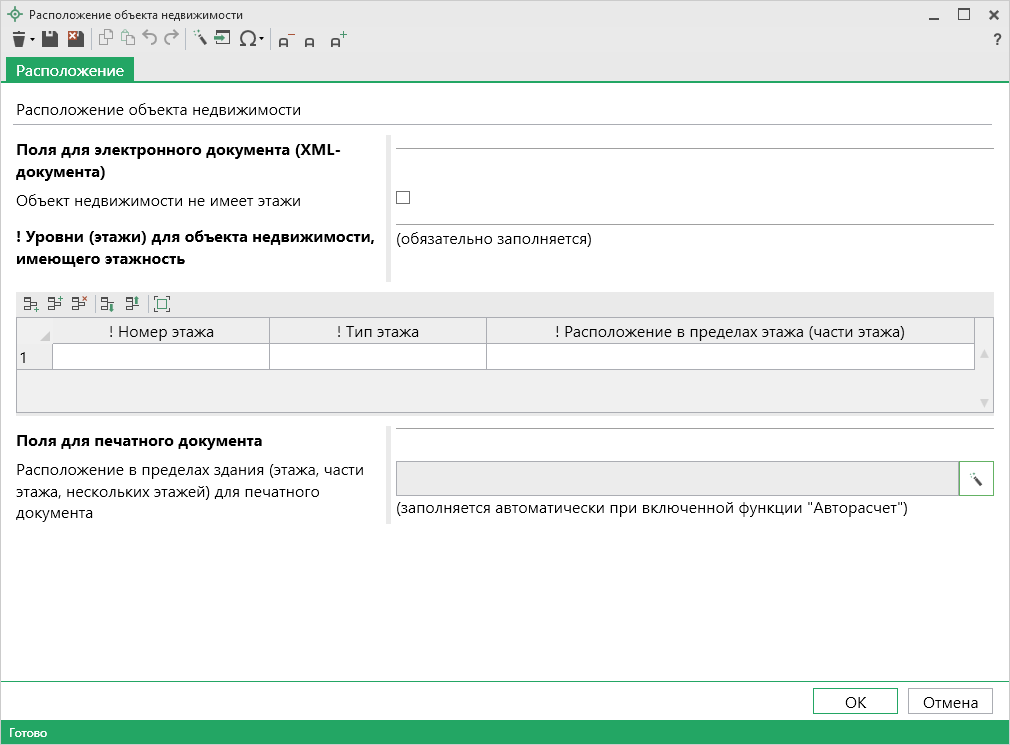This screenshot has height=745, width=1010.
Task: Check 'Объект недвижимости не имеет этажи' checkbox
Action: tap(403, 198)
